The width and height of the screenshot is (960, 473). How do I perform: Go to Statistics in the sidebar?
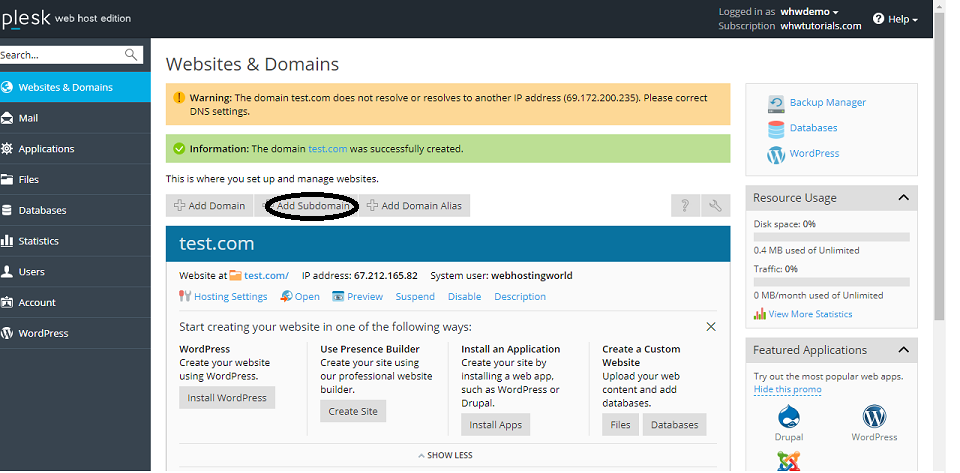click(38, 241)
